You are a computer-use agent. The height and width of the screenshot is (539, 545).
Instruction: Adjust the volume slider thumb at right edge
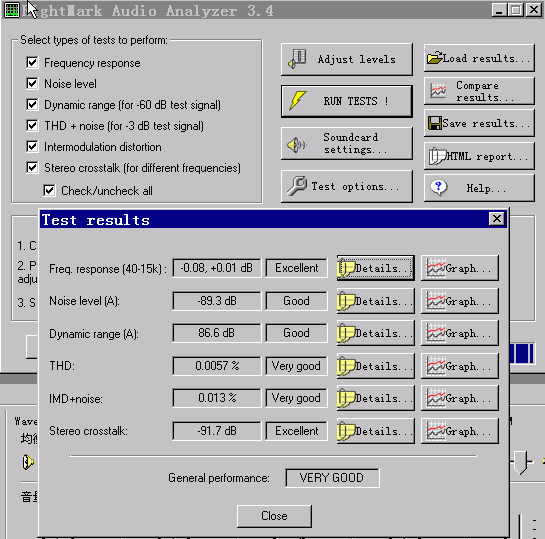521,462
